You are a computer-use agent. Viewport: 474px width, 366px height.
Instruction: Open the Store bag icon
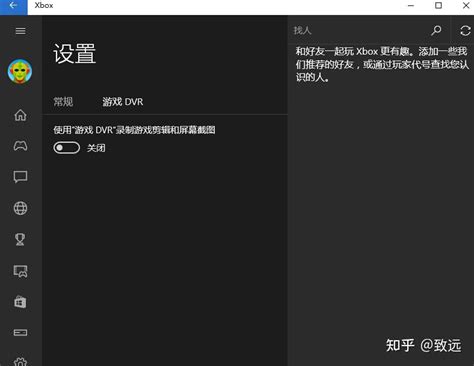[x=20, y=302]
